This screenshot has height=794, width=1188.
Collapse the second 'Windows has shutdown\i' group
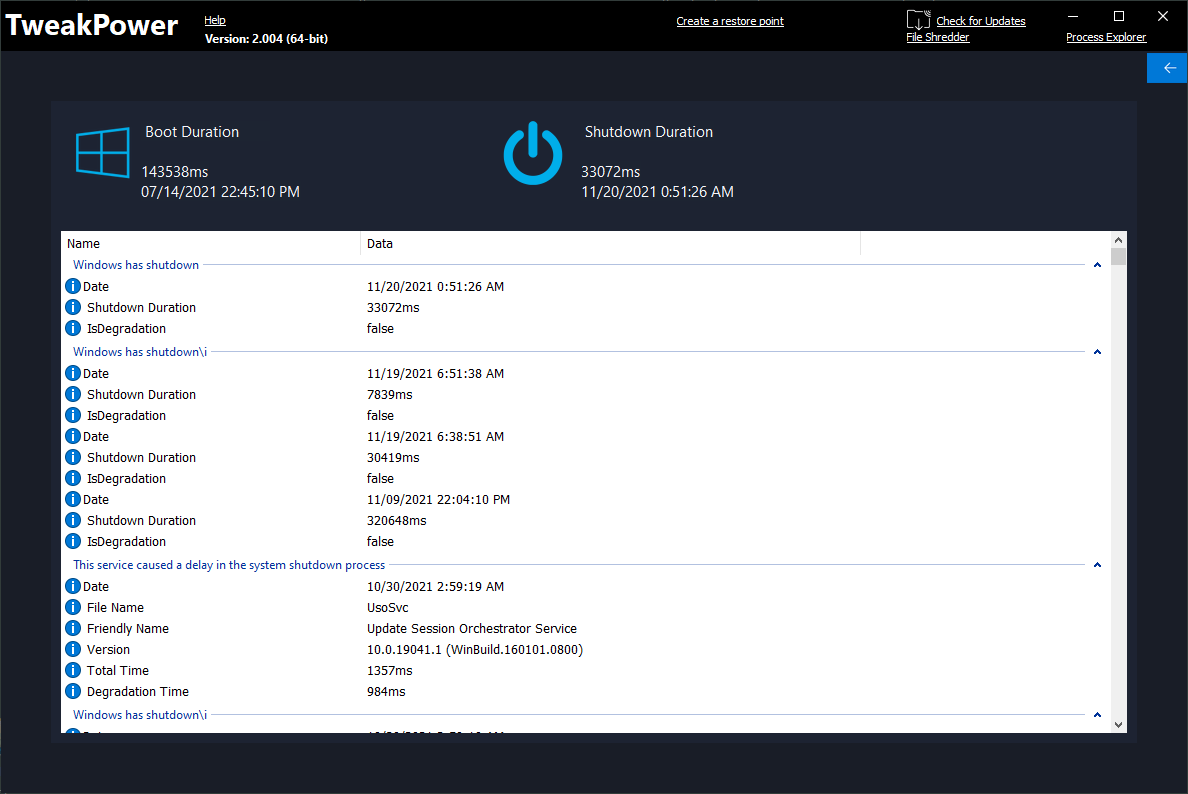click(x=1097, y=353)
